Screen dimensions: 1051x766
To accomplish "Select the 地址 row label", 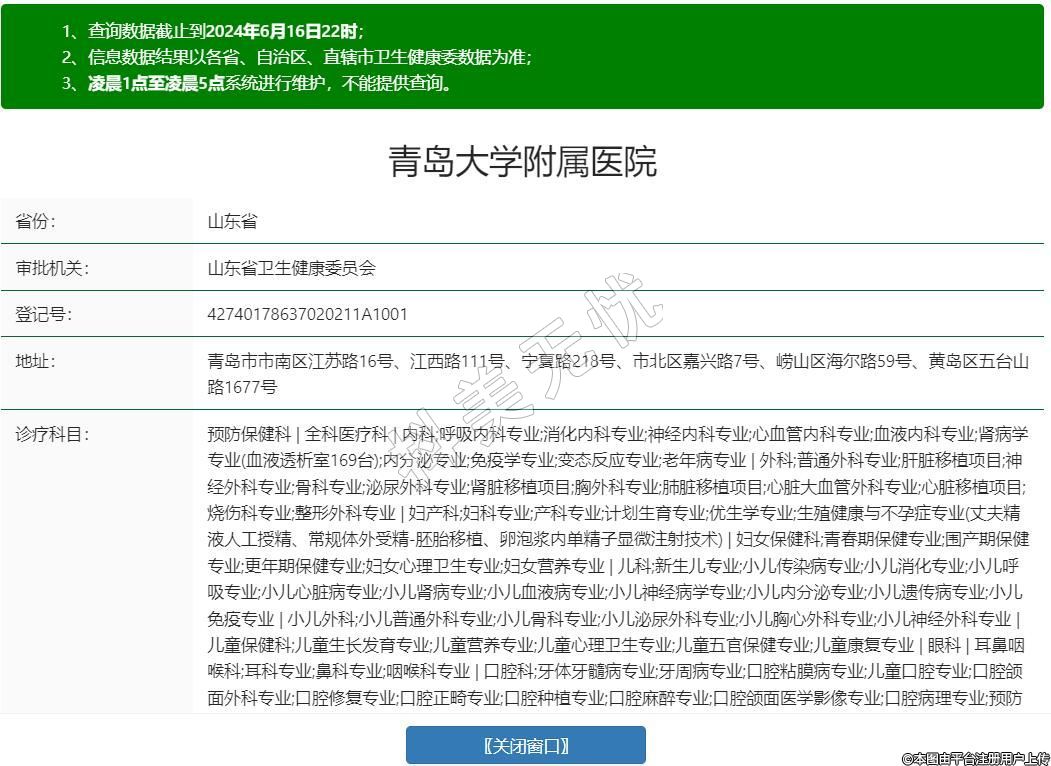I will 36,361.
